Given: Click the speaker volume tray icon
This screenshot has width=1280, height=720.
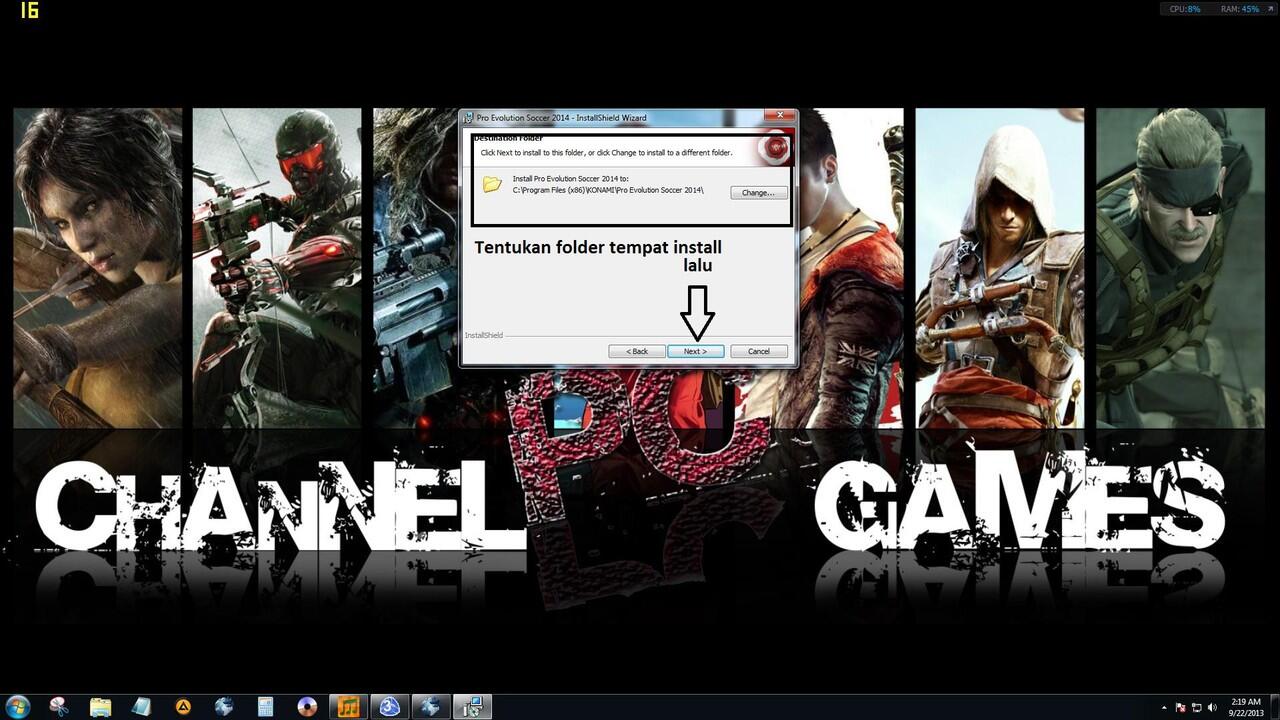Looking at the screenshot, I should 1211,707.
